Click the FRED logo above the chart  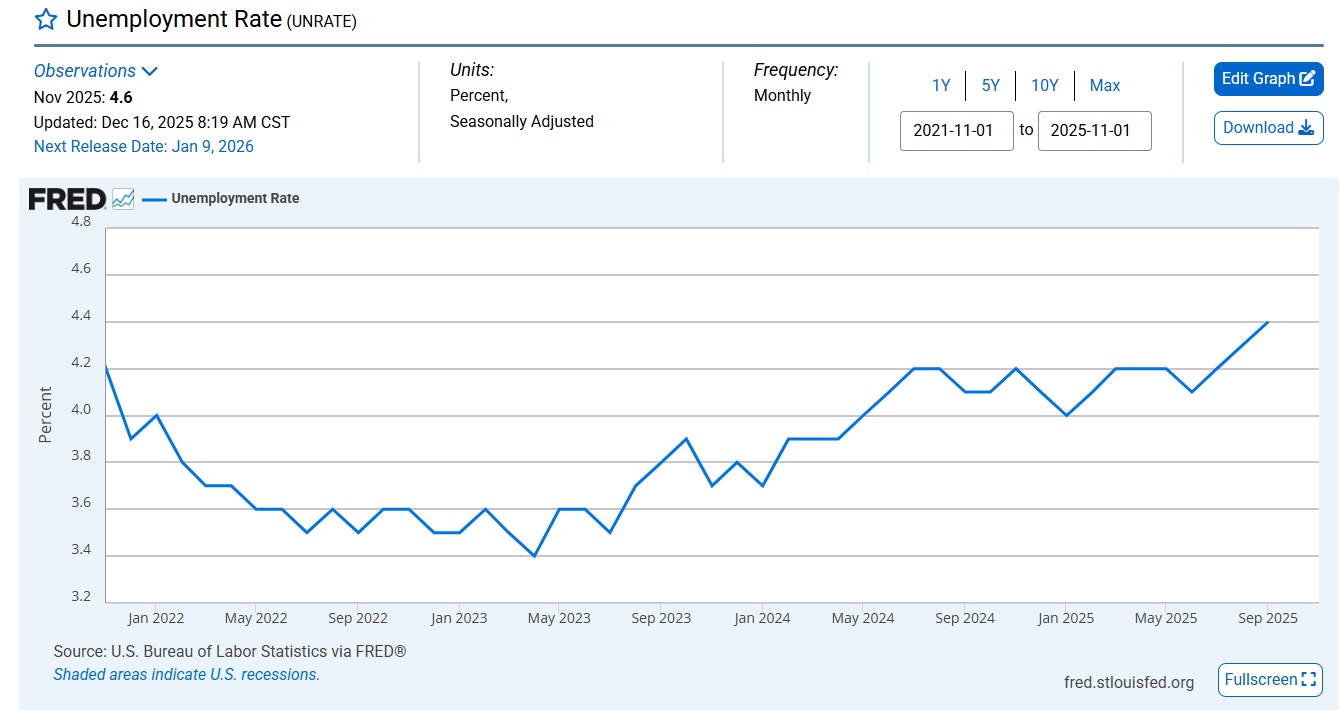[66, 199]
